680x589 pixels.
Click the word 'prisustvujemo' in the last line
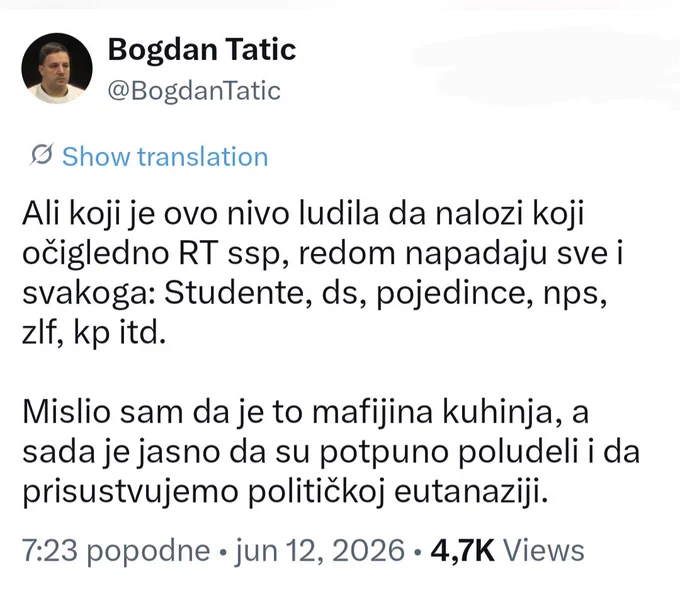(x=130, y=493)
